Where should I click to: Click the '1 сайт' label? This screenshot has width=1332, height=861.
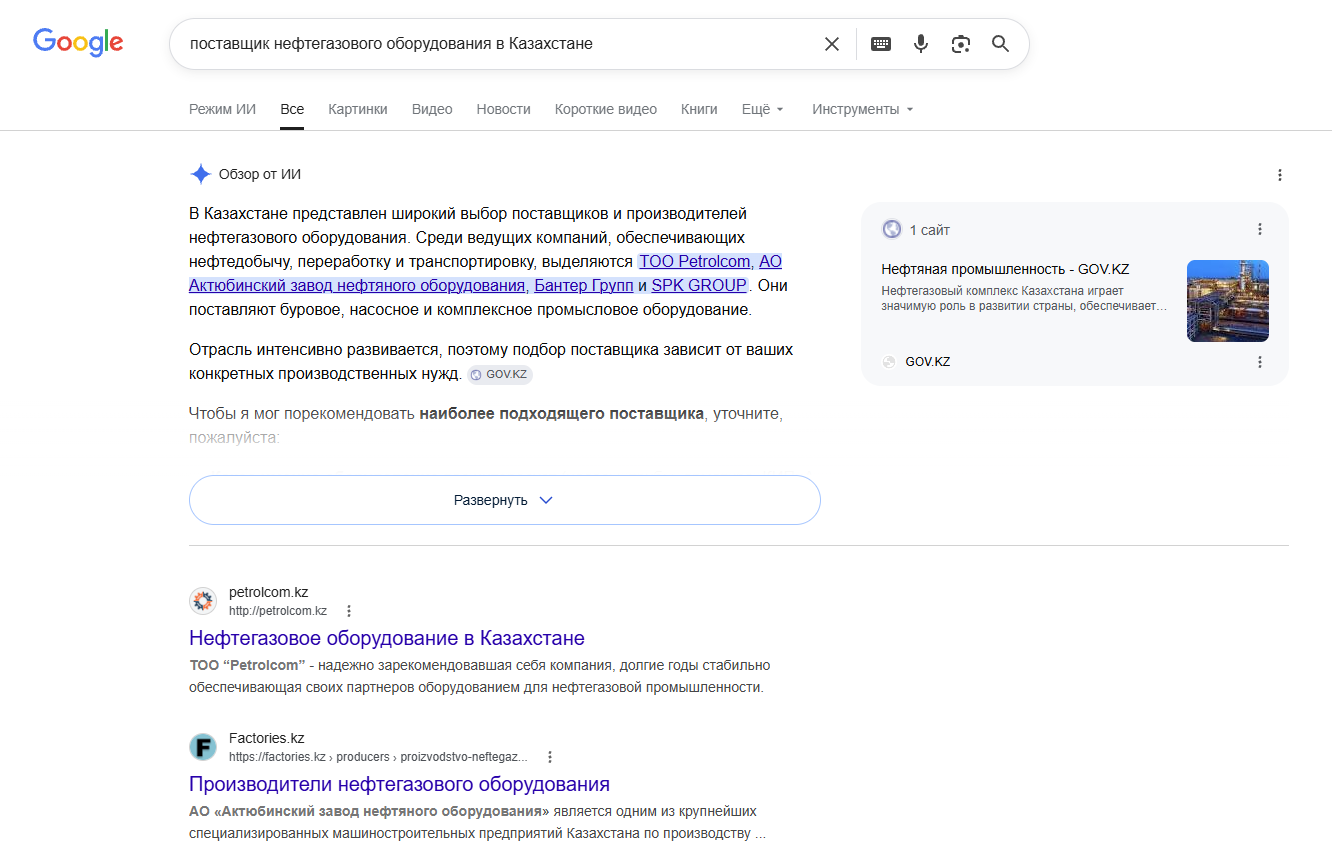click(930, 230)
